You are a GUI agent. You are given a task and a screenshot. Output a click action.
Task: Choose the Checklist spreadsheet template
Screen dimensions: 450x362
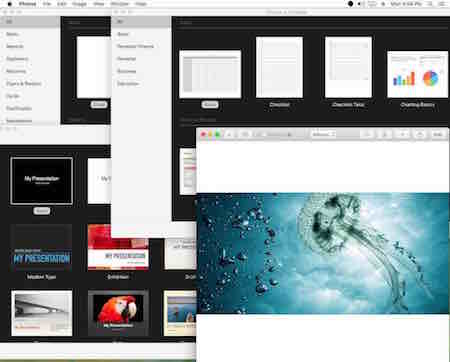pyautogui.click(x=279, y=67)
